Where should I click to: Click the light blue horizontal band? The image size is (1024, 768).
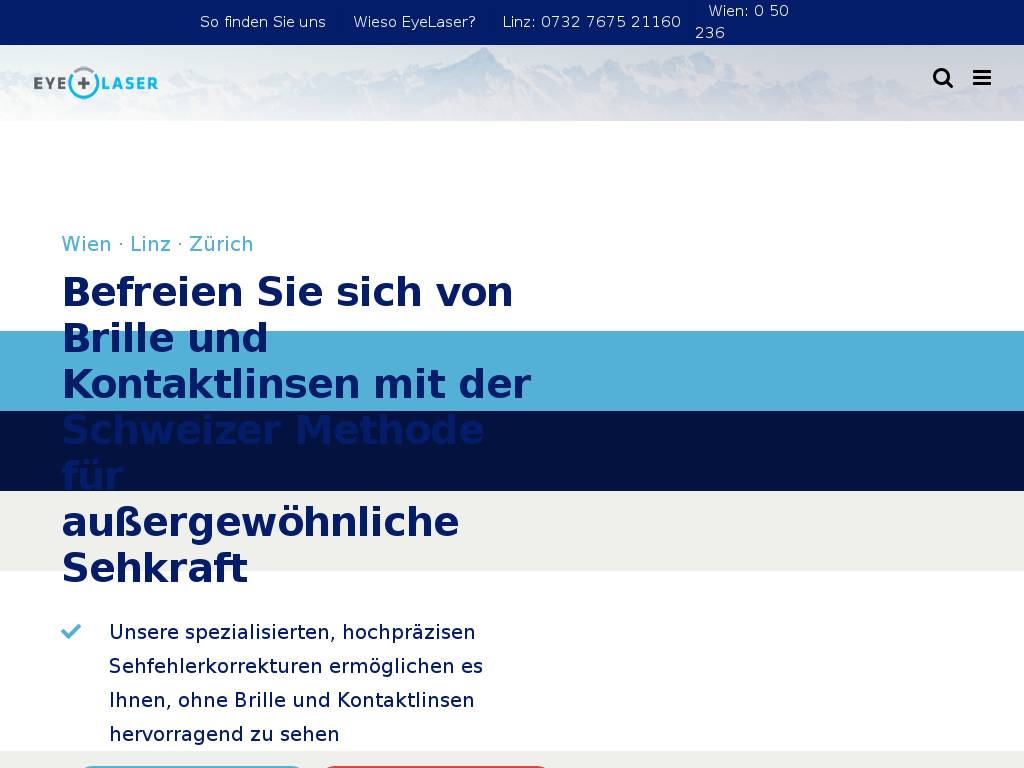point(780,370)
